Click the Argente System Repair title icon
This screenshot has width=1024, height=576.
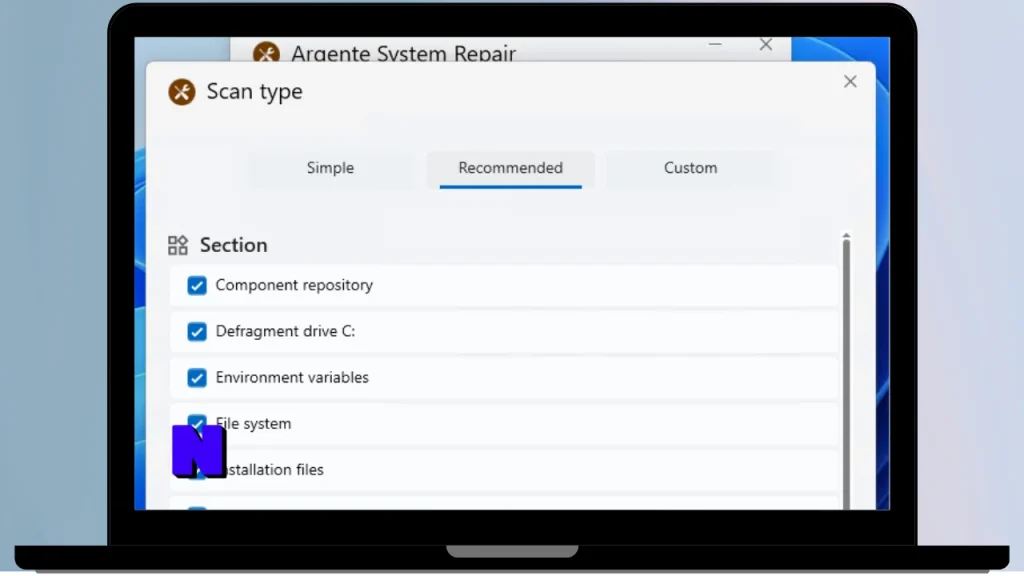[x=266, y=52]
